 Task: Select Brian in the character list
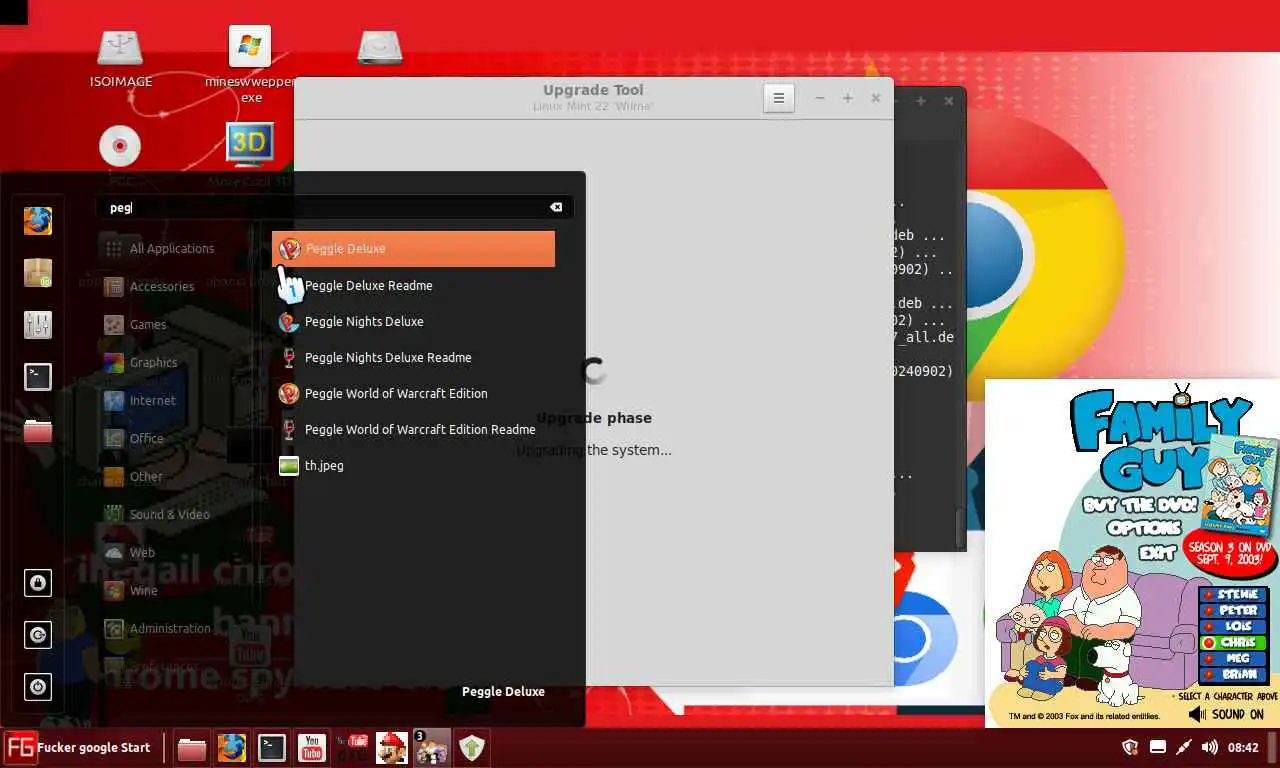pos(1233,674)
